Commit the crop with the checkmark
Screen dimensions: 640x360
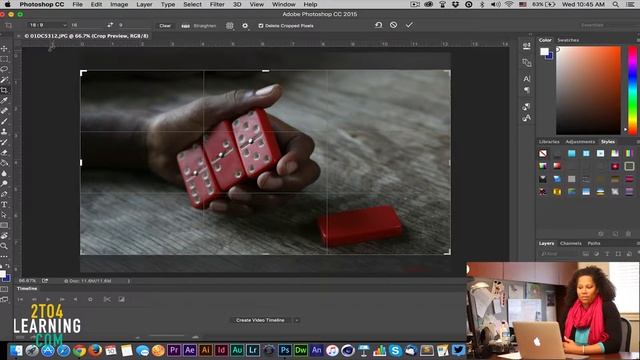point(409,25)
